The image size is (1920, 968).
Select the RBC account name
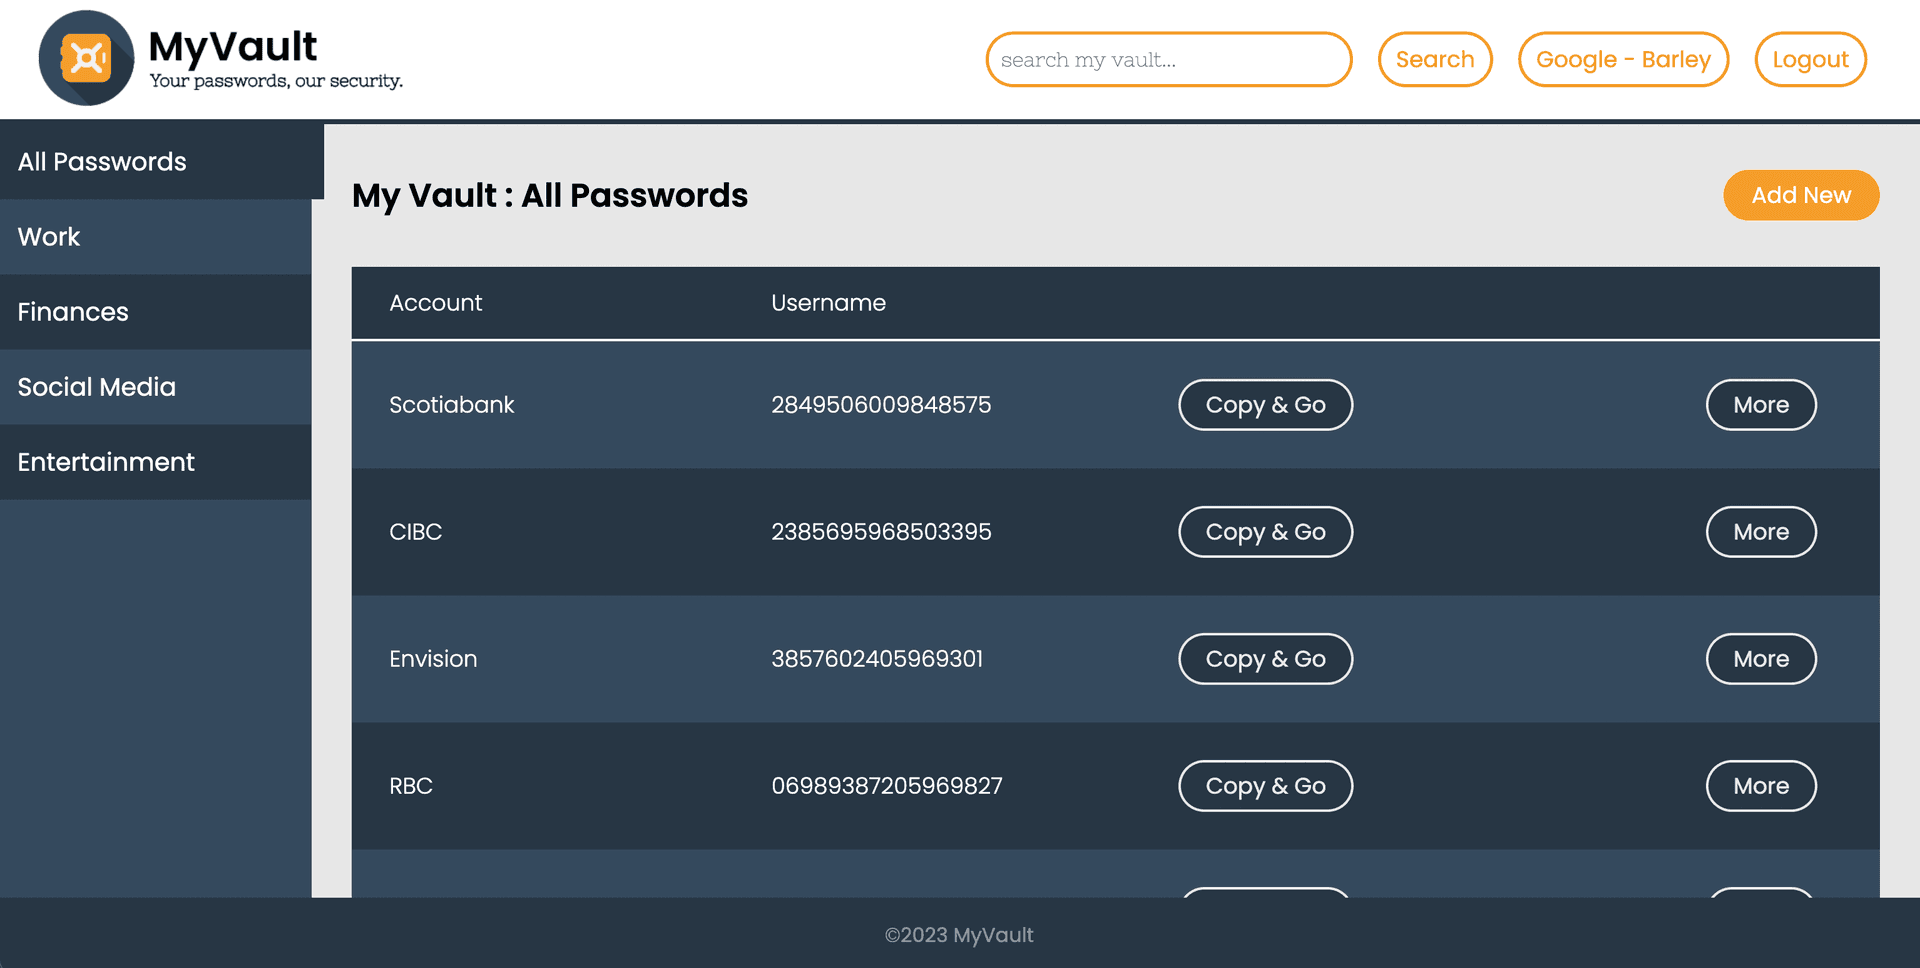point(410,786)
